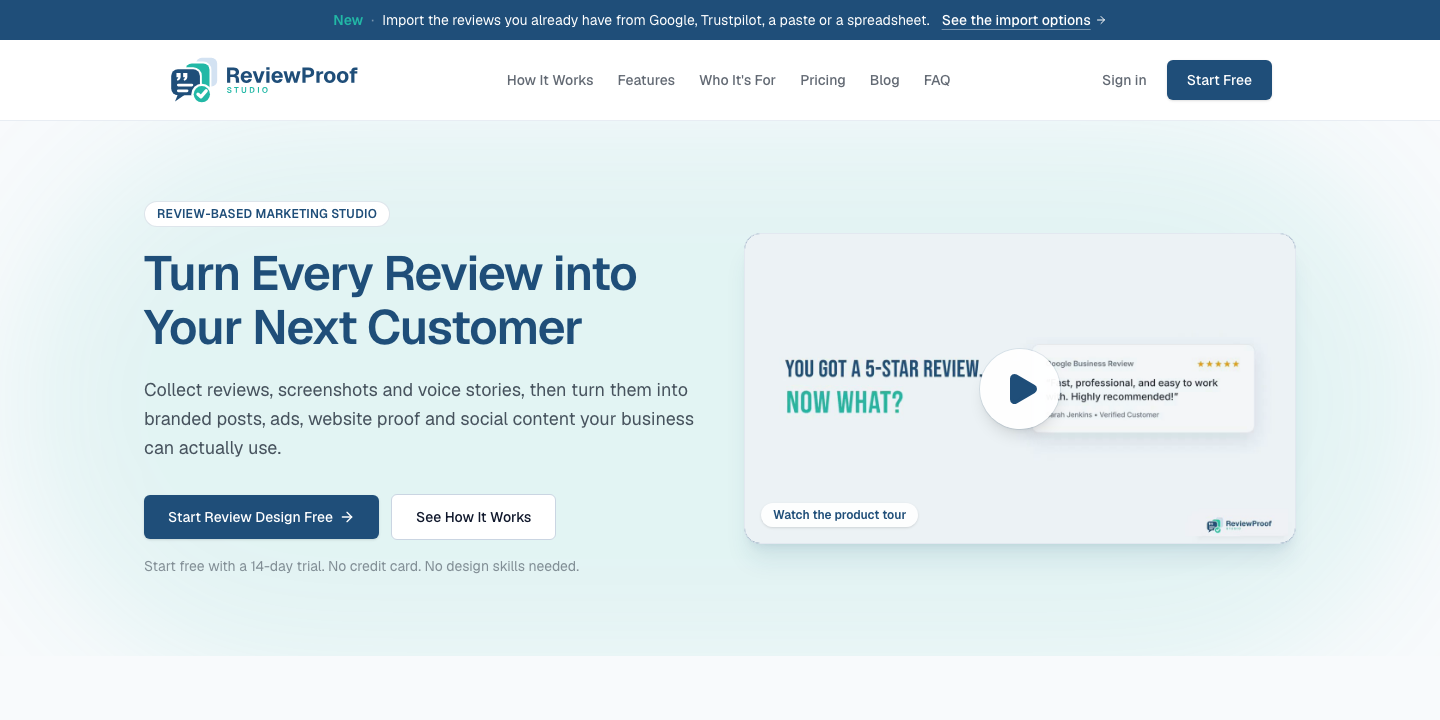This screenshot has width=1440, height=720.
Task: Click the New tag in the banner
Action: (x=348, y=20)
